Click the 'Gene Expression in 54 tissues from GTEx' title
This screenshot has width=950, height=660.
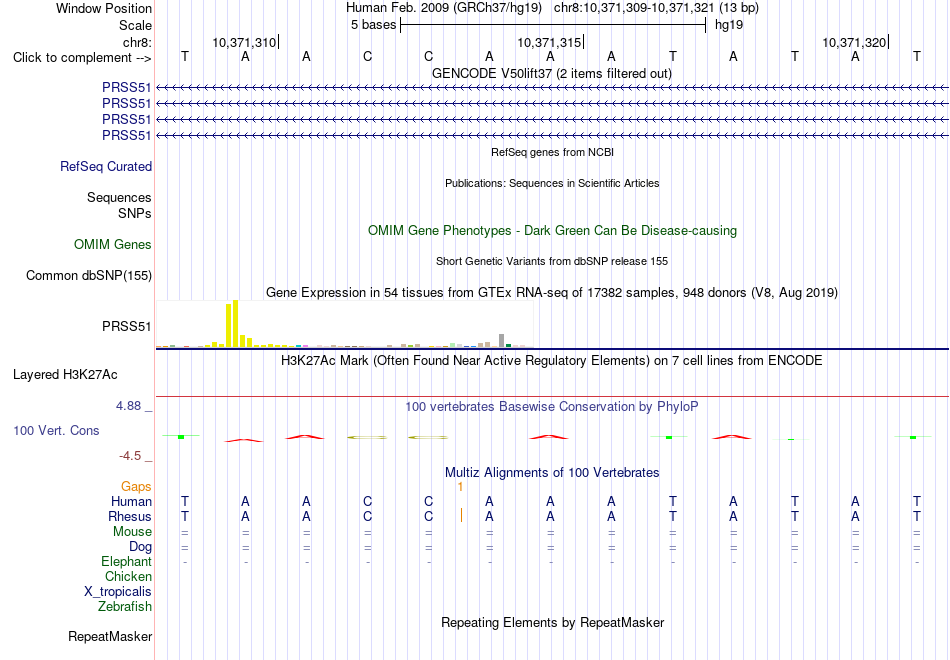(552, 293)
